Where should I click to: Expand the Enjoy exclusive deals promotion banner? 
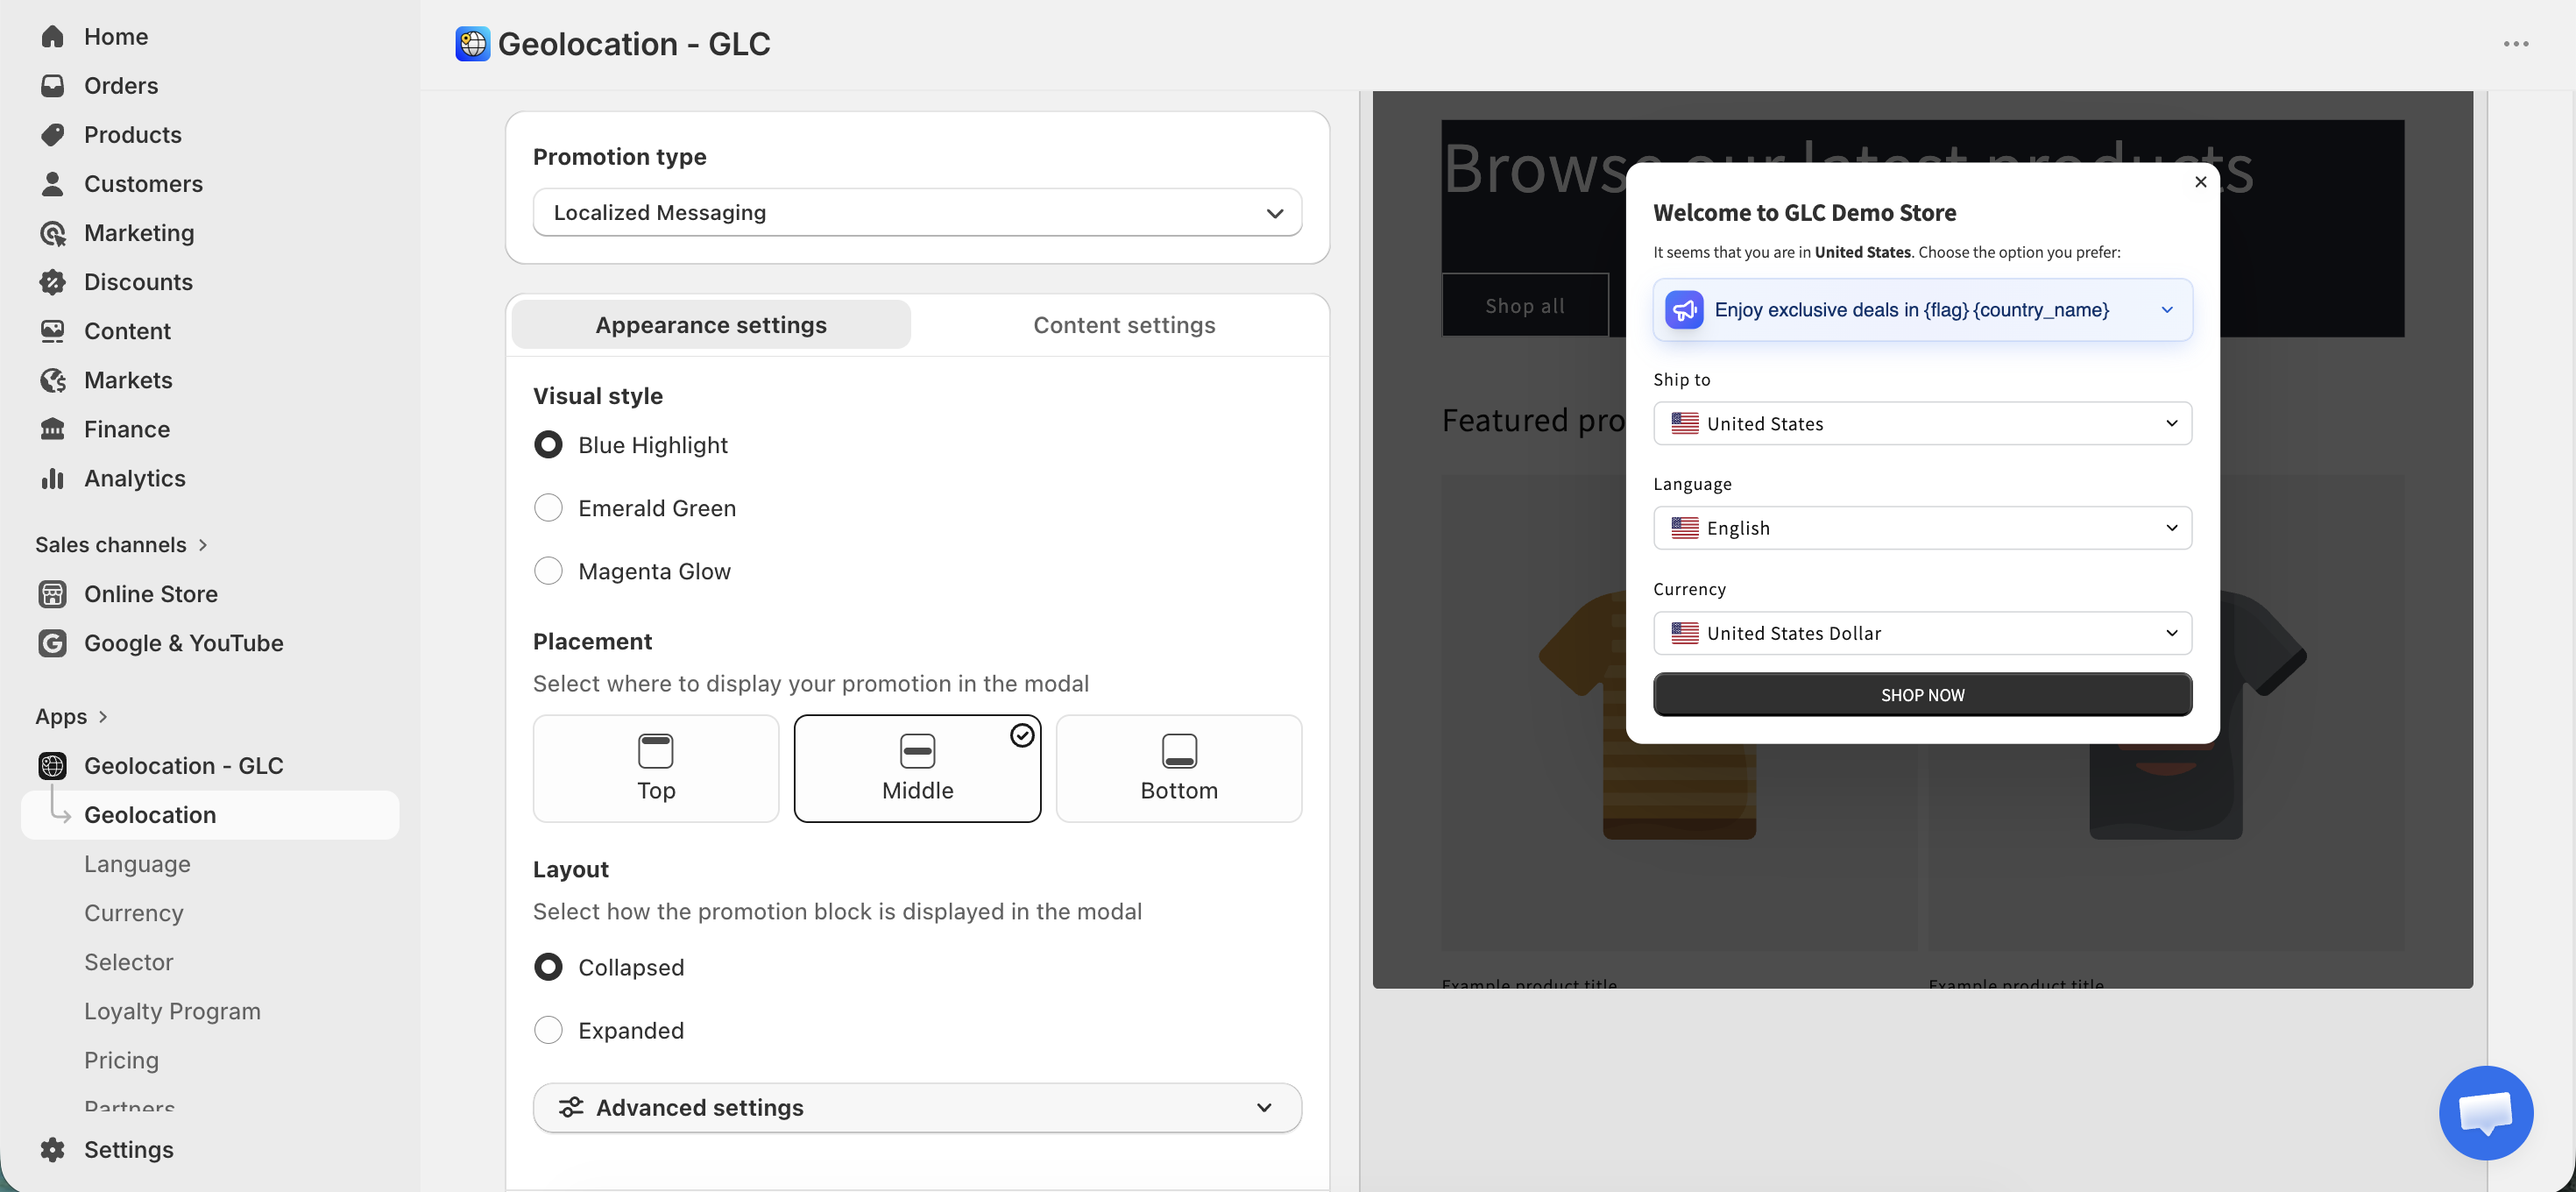coord(1922,310)
